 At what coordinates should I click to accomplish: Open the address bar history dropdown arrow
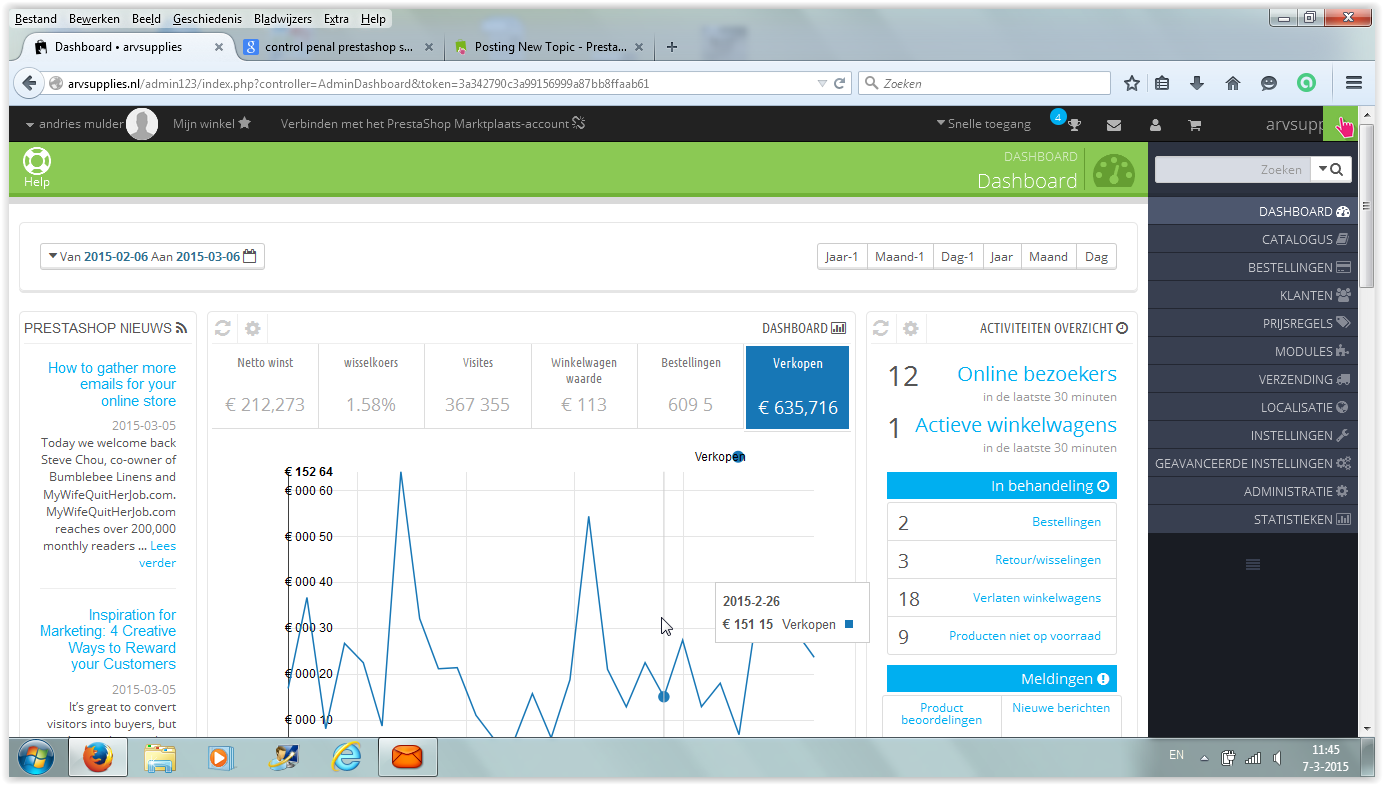[x=822, y=84]
